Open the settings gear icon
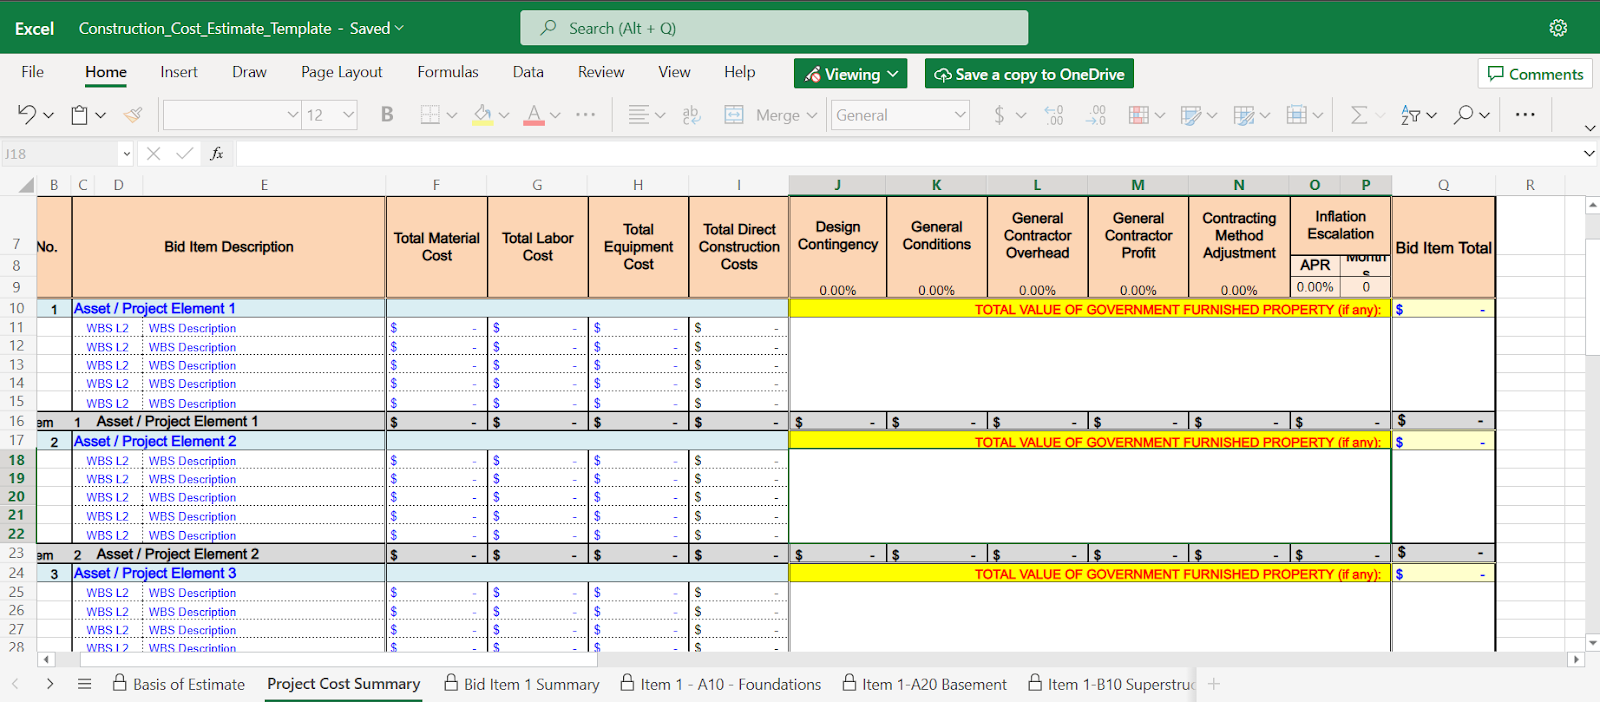This screenshot has height=702, width=1600. [x=1558, y=28]
